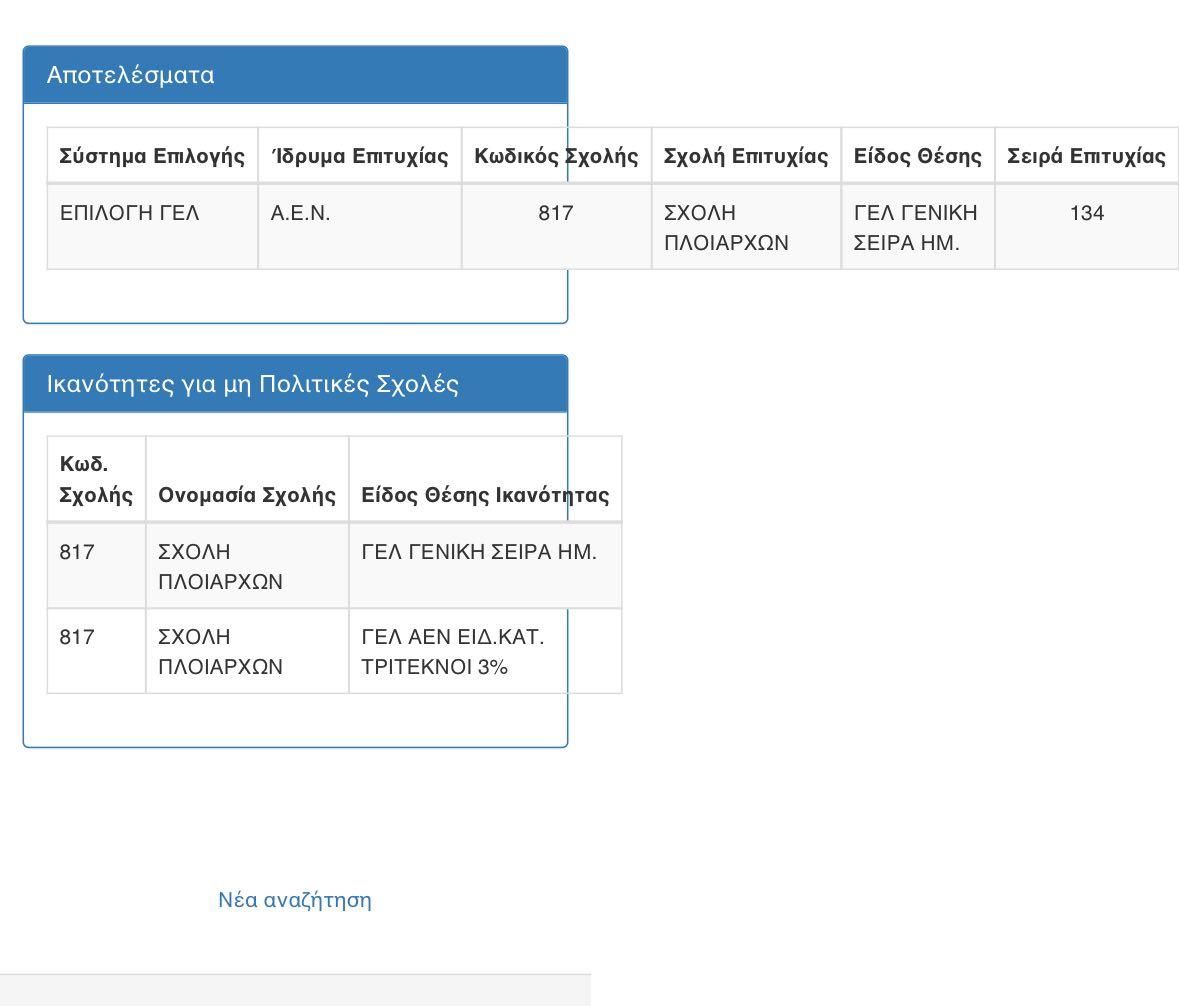Click the 'Κωδικός Σχολής' column header
This screenshot has height=1006, width=1179.
(x=556, y=156)
